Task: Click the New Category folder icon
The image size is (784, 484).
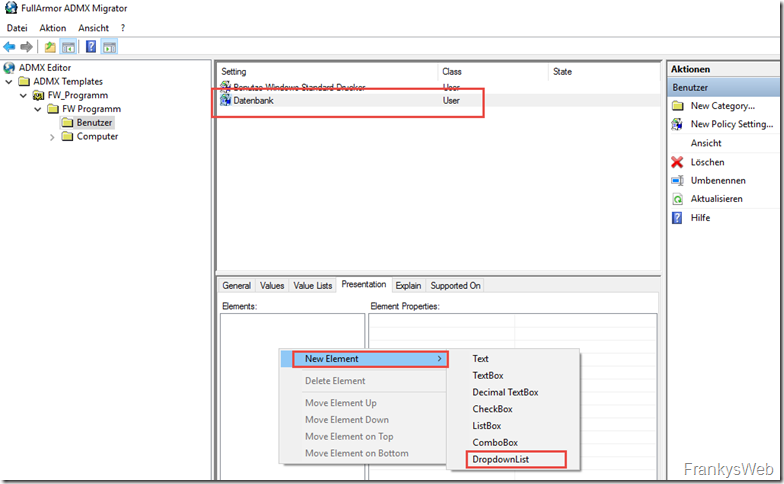Action: (x=678, y=106)
